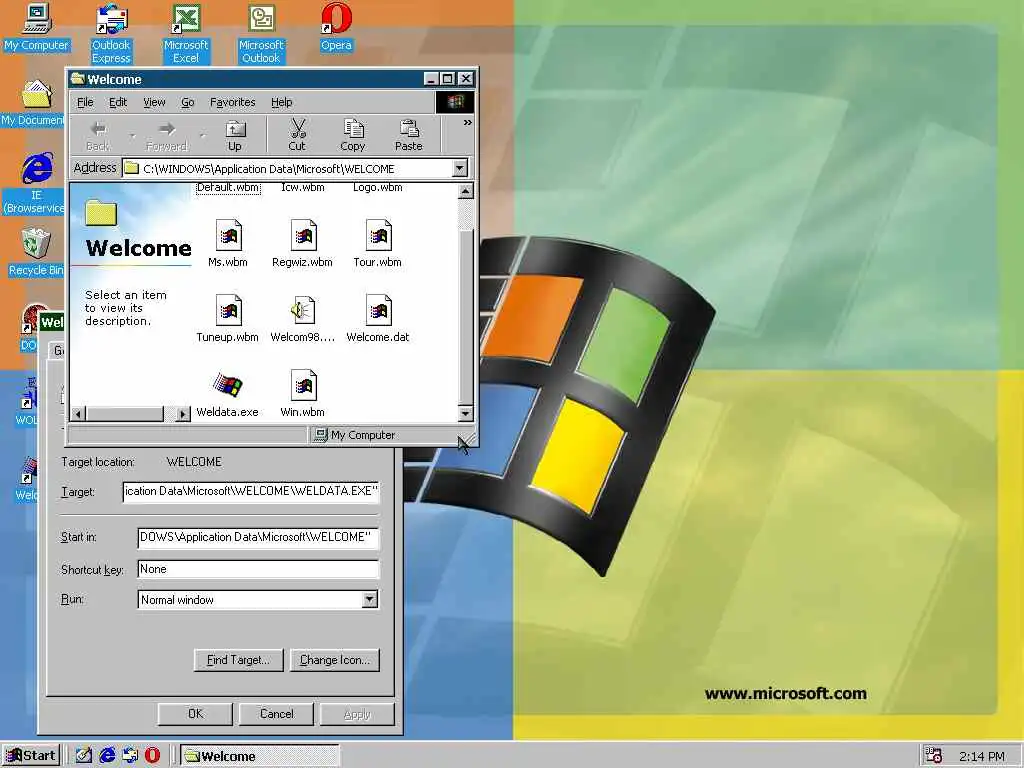The width and height of the screenshot is (1024, 768).
Task: Select the Ms.wbm file
Action: point(228,244)
